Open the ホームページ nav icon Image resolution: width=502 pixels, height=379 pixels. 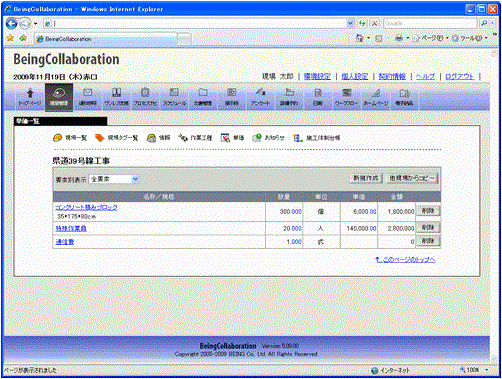[x=376, y=97]
